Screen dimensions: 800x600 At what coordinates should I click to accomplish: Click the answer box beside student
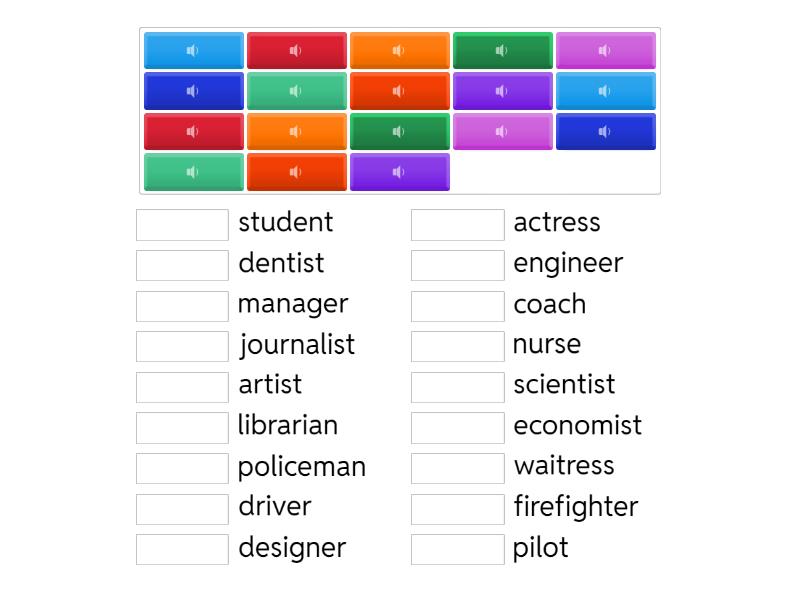tap(182, 225)
